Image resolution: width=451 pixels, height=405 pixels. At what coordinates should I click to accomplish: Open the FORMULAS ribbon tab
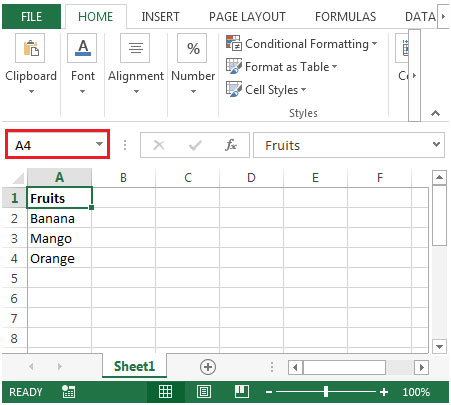click(345, 17)
